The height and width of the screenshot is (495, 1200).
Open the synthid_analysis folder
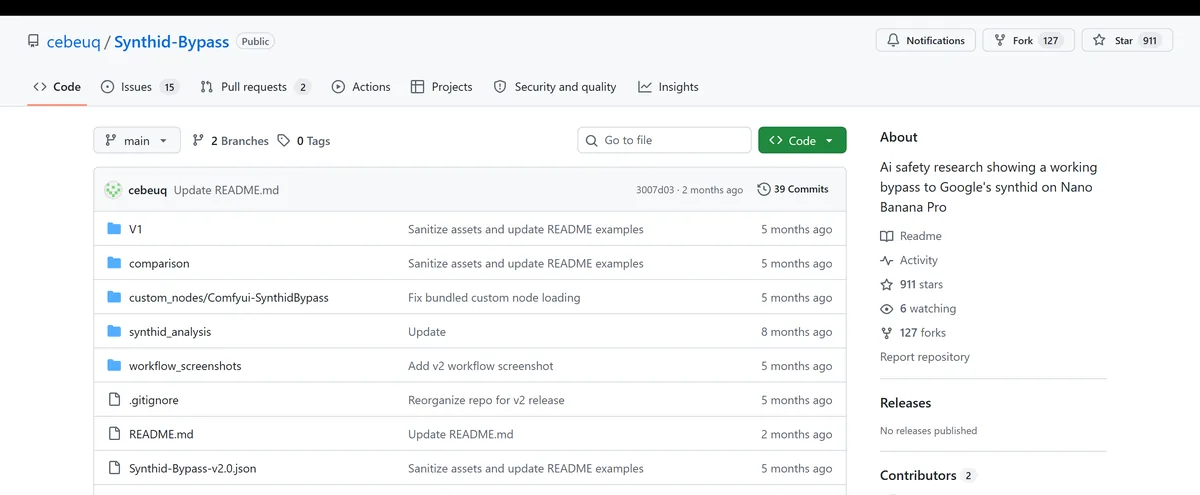(170, 332)
